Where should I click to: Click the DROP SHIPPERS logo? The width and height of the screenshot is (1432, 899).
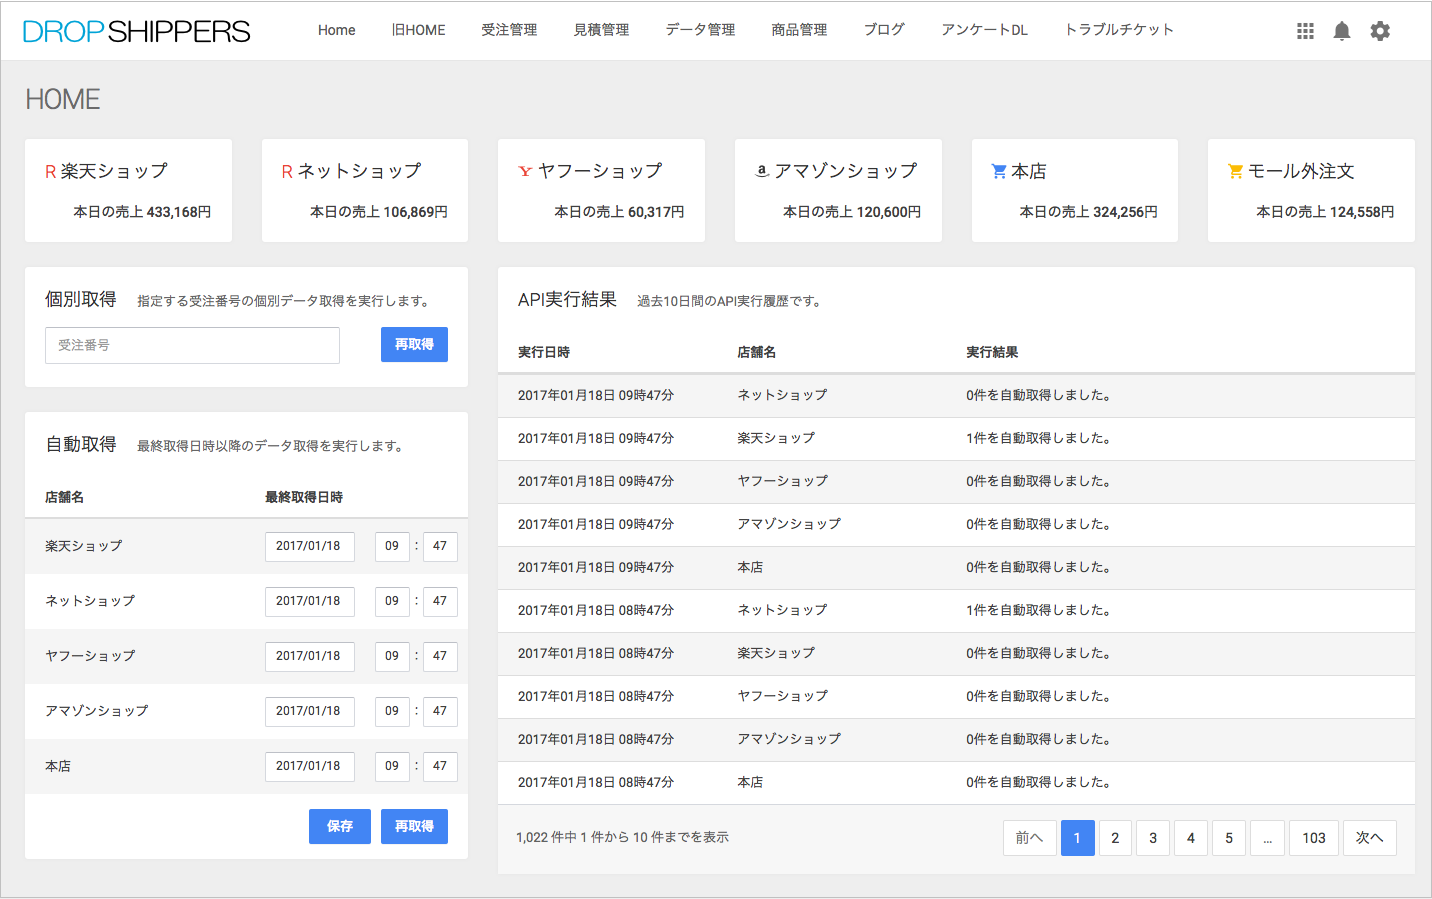136,31
